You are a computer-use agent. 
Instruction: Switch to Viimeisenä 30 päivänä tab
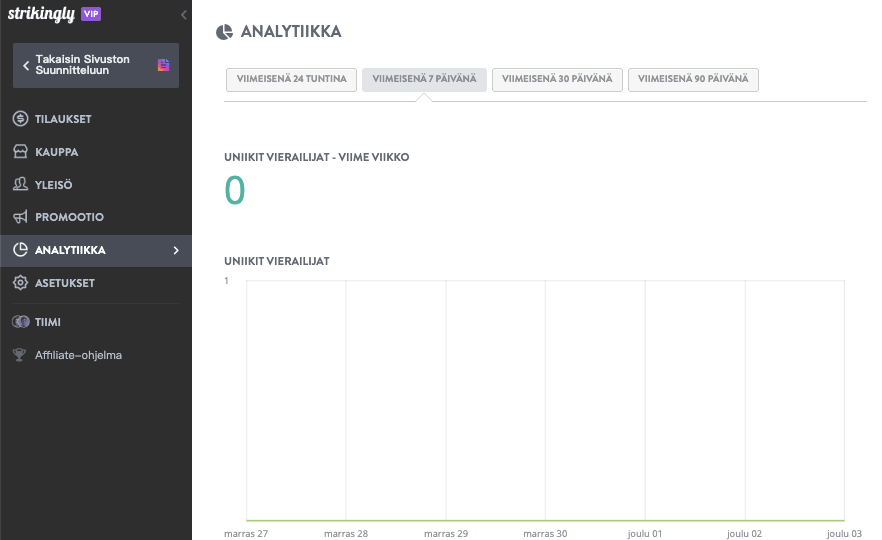pos(557,79)
